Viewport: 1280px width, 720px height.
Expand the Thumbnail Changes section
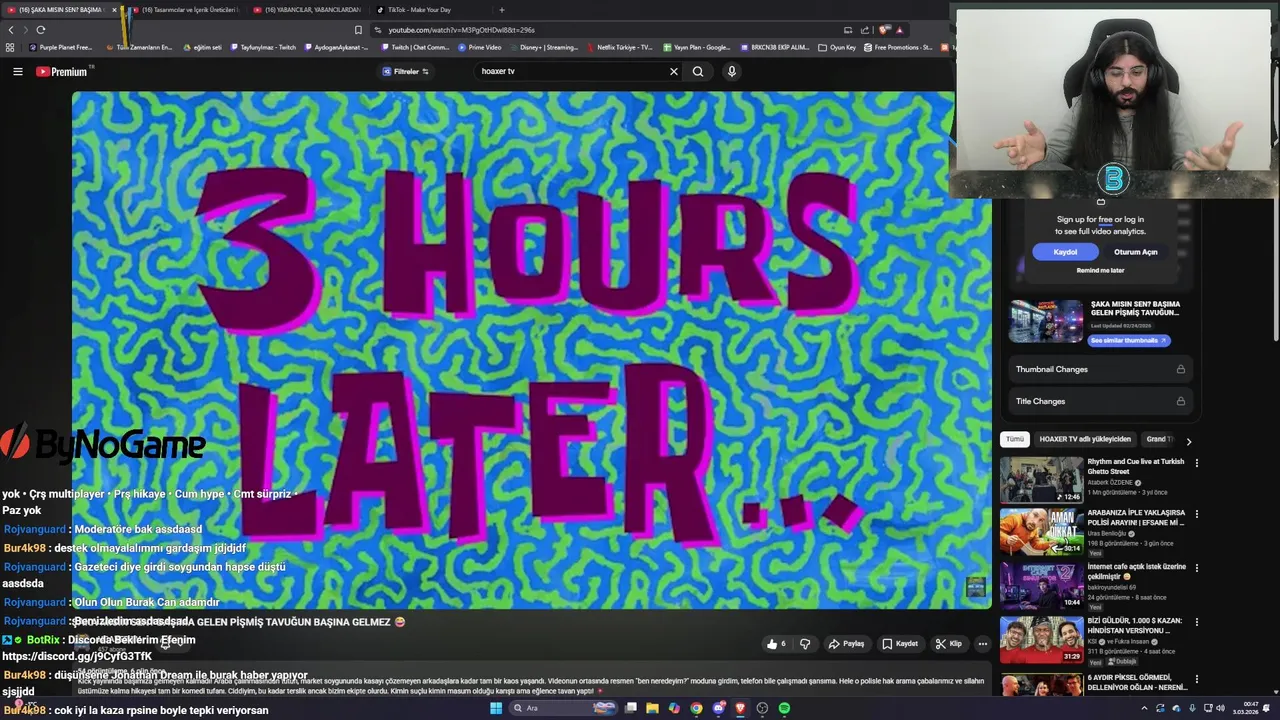click(x=1100, y=369)
